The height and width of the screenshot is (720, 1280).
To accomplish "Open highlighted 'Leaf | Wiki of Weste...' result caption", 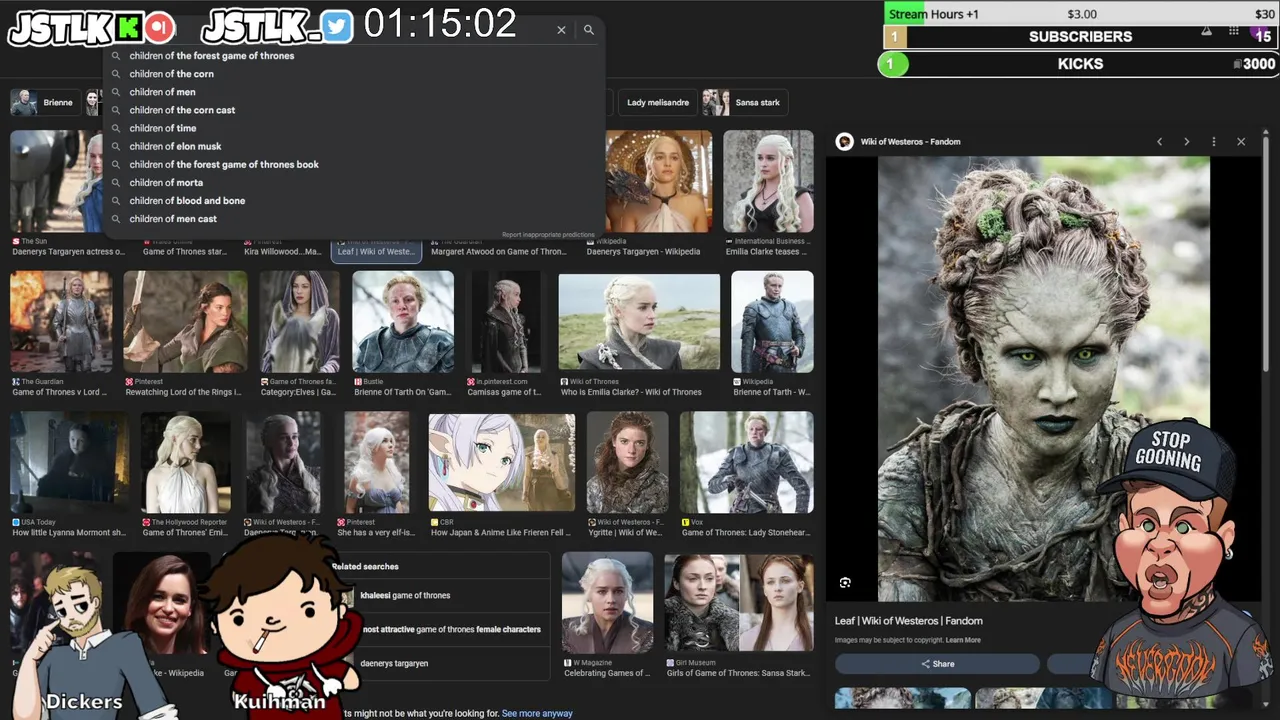I will coord(376,251).
